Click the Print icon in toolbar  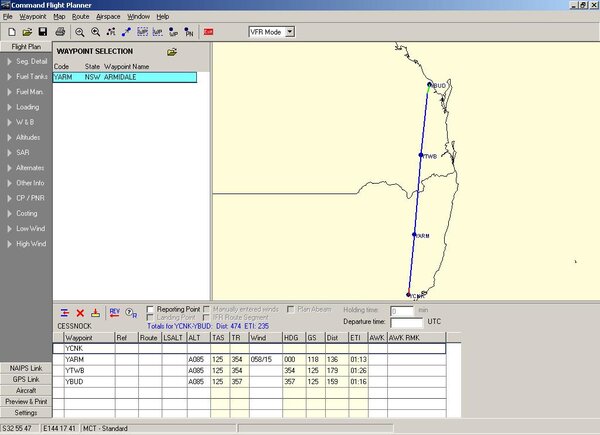[60, 32]
